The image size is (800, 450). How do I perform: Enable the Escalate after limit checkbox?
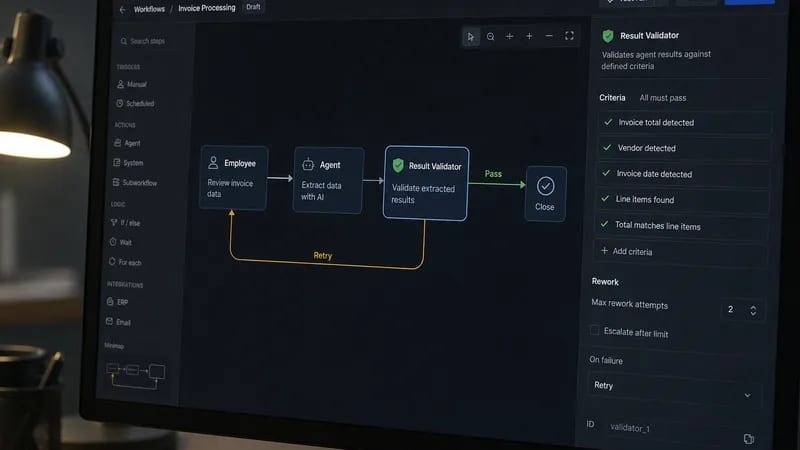[x=595, y=330]
